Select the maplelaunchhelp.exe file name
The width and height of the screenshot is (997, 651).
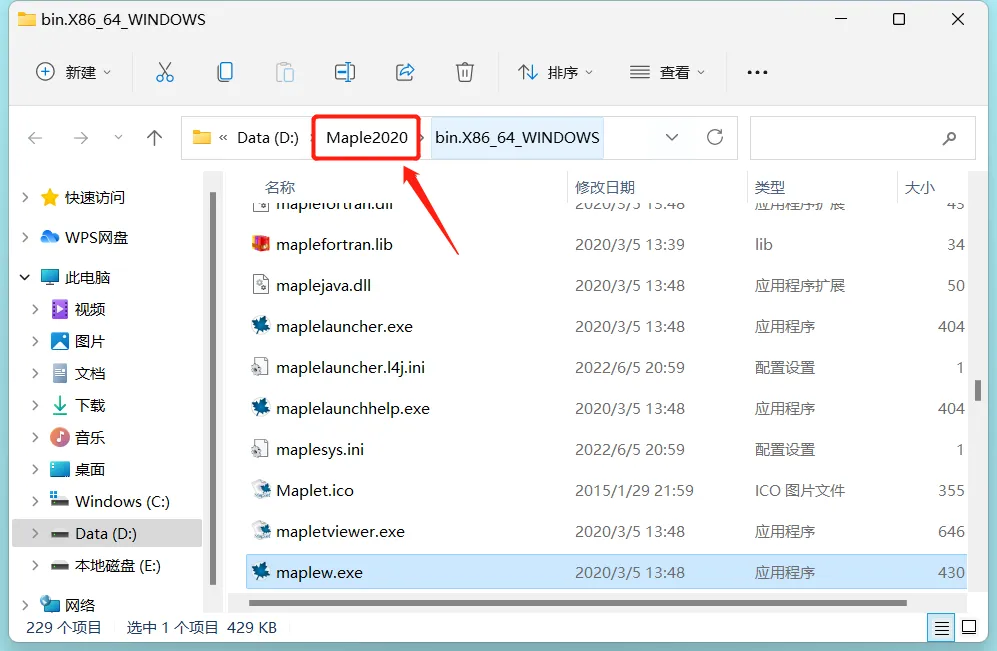(353, 408)
